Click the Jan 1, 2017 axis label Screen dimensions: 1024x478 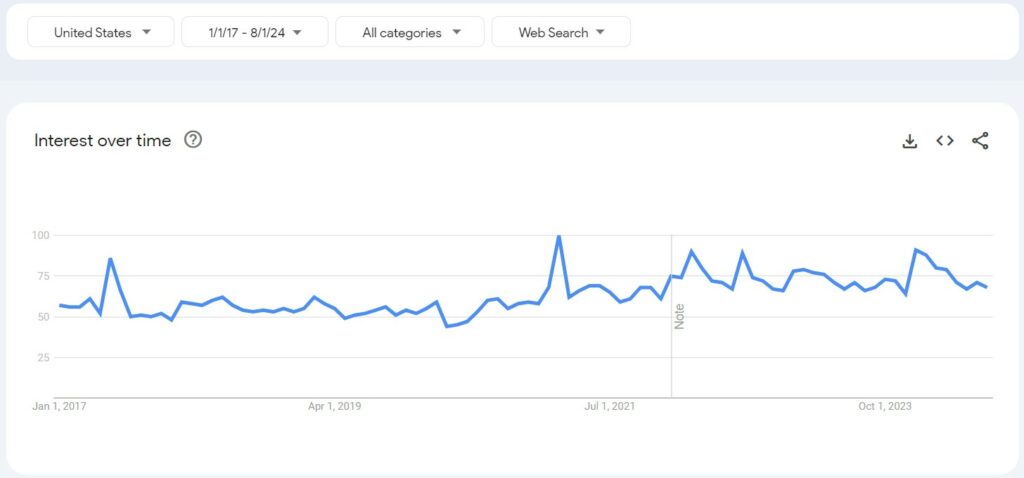(x=59, y=406)
